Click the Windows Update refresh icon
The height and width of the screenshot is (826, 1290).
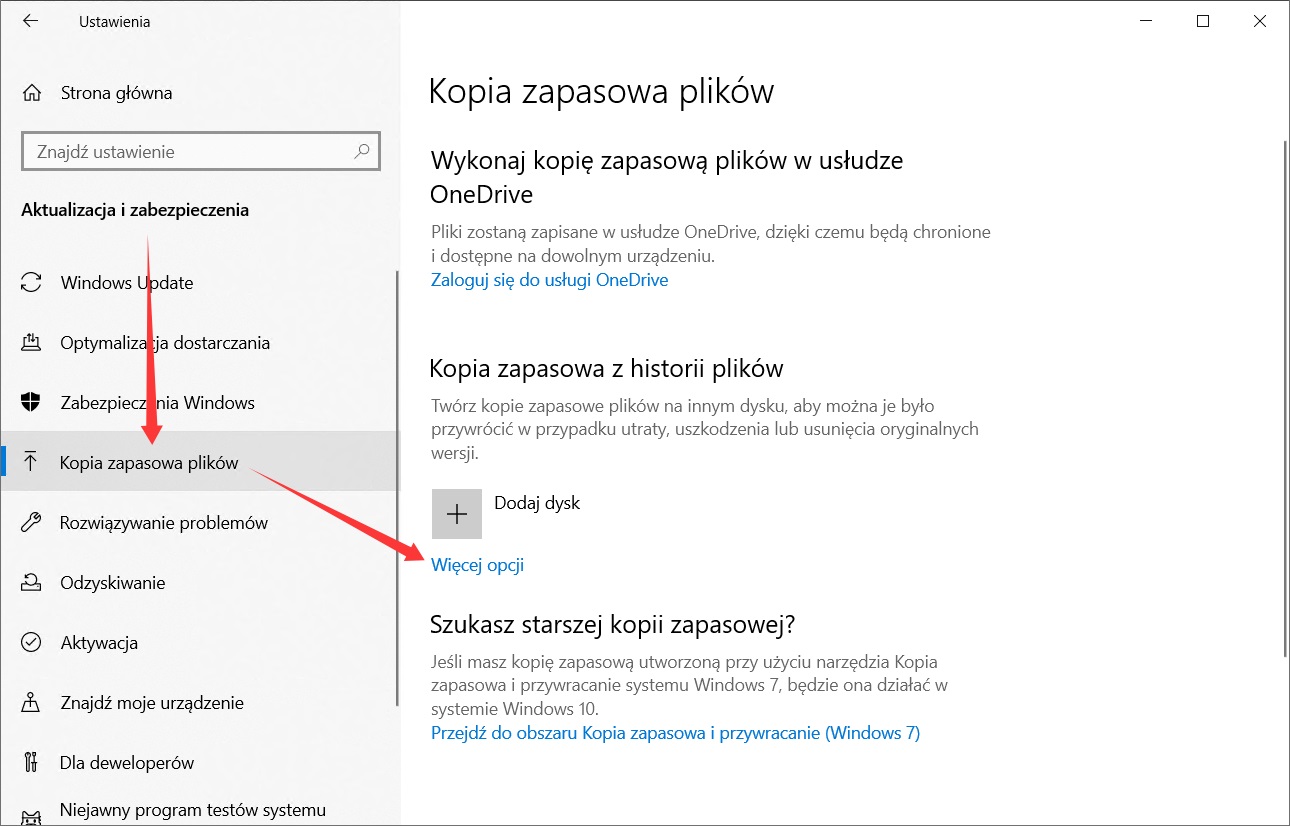click(31, 283)
